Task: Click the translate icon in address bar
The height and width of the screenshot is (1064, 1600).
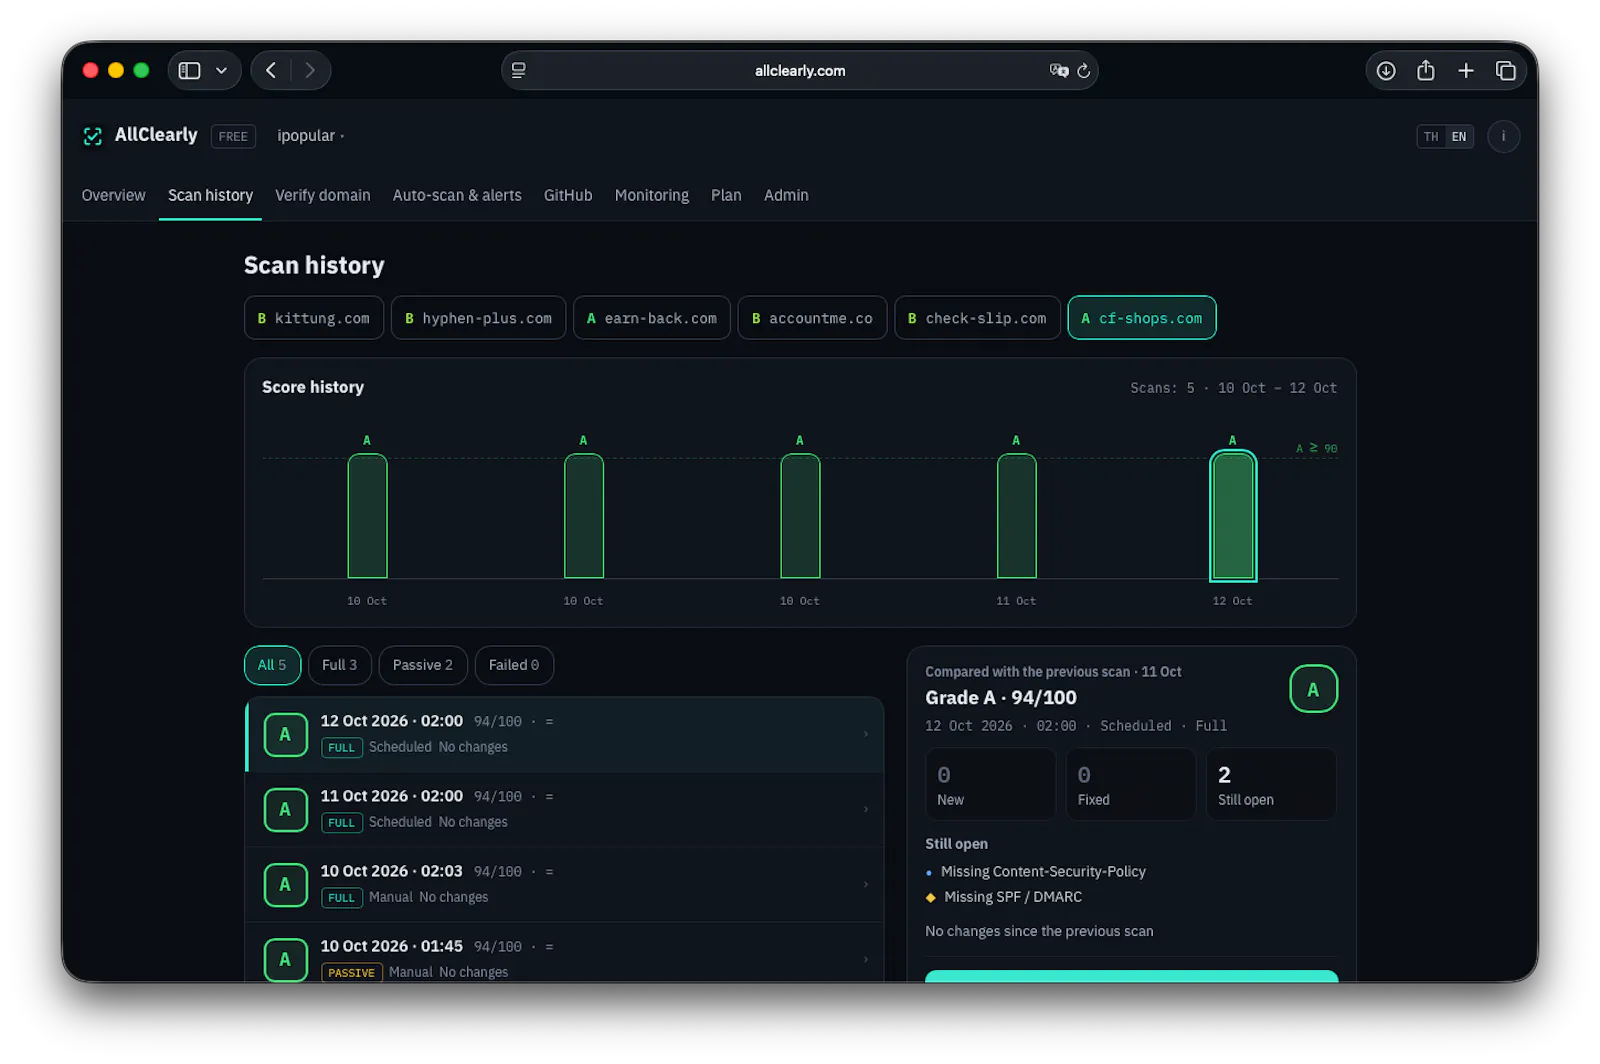Action: click(1058, 71)
